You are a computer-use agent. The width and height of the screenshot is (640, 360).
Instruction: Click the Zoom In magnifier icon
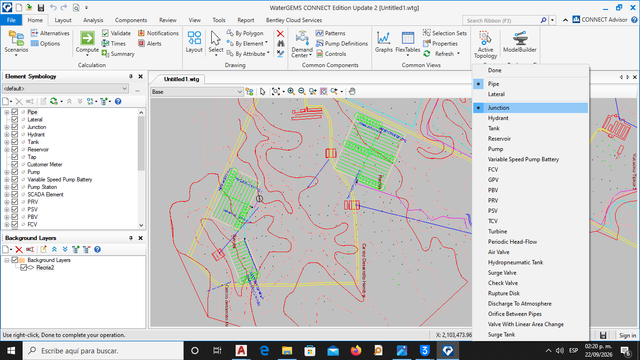click(291, 91)
